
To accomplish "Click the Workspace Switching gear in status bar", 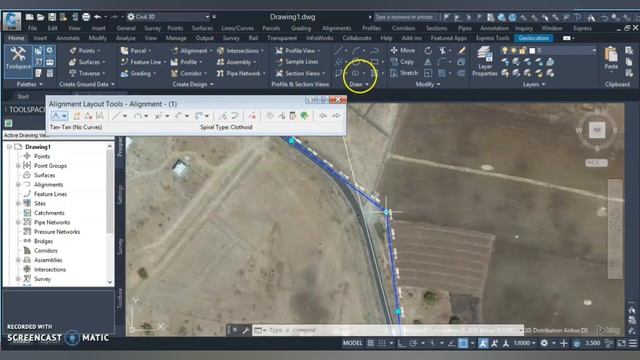I will coord(544,343).
